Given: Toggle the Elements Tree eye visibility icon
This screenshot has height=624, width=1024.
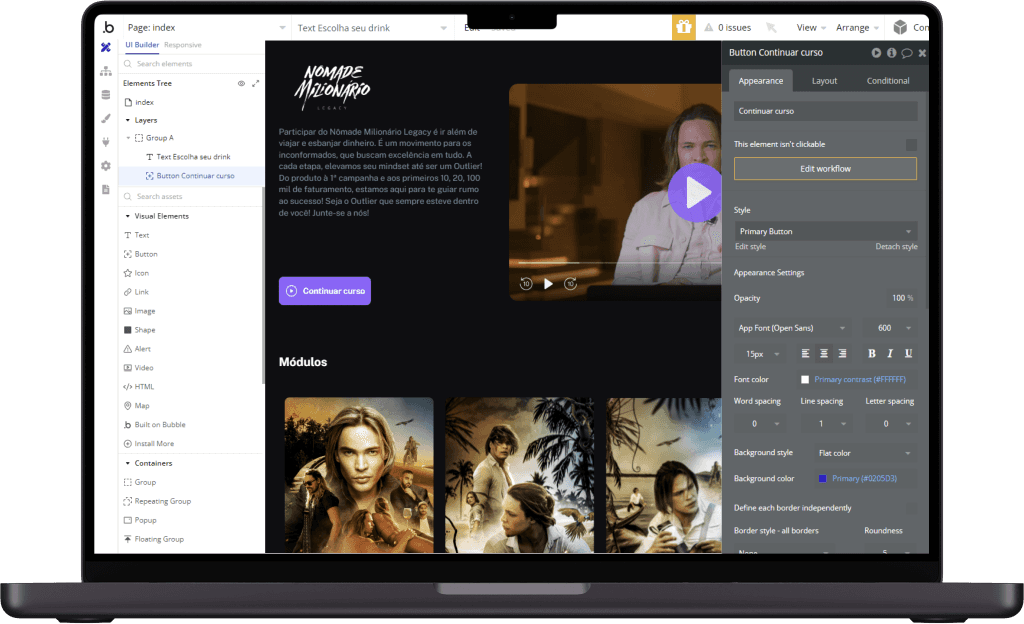Looking at the screenshot, I should tap(241, 84).
